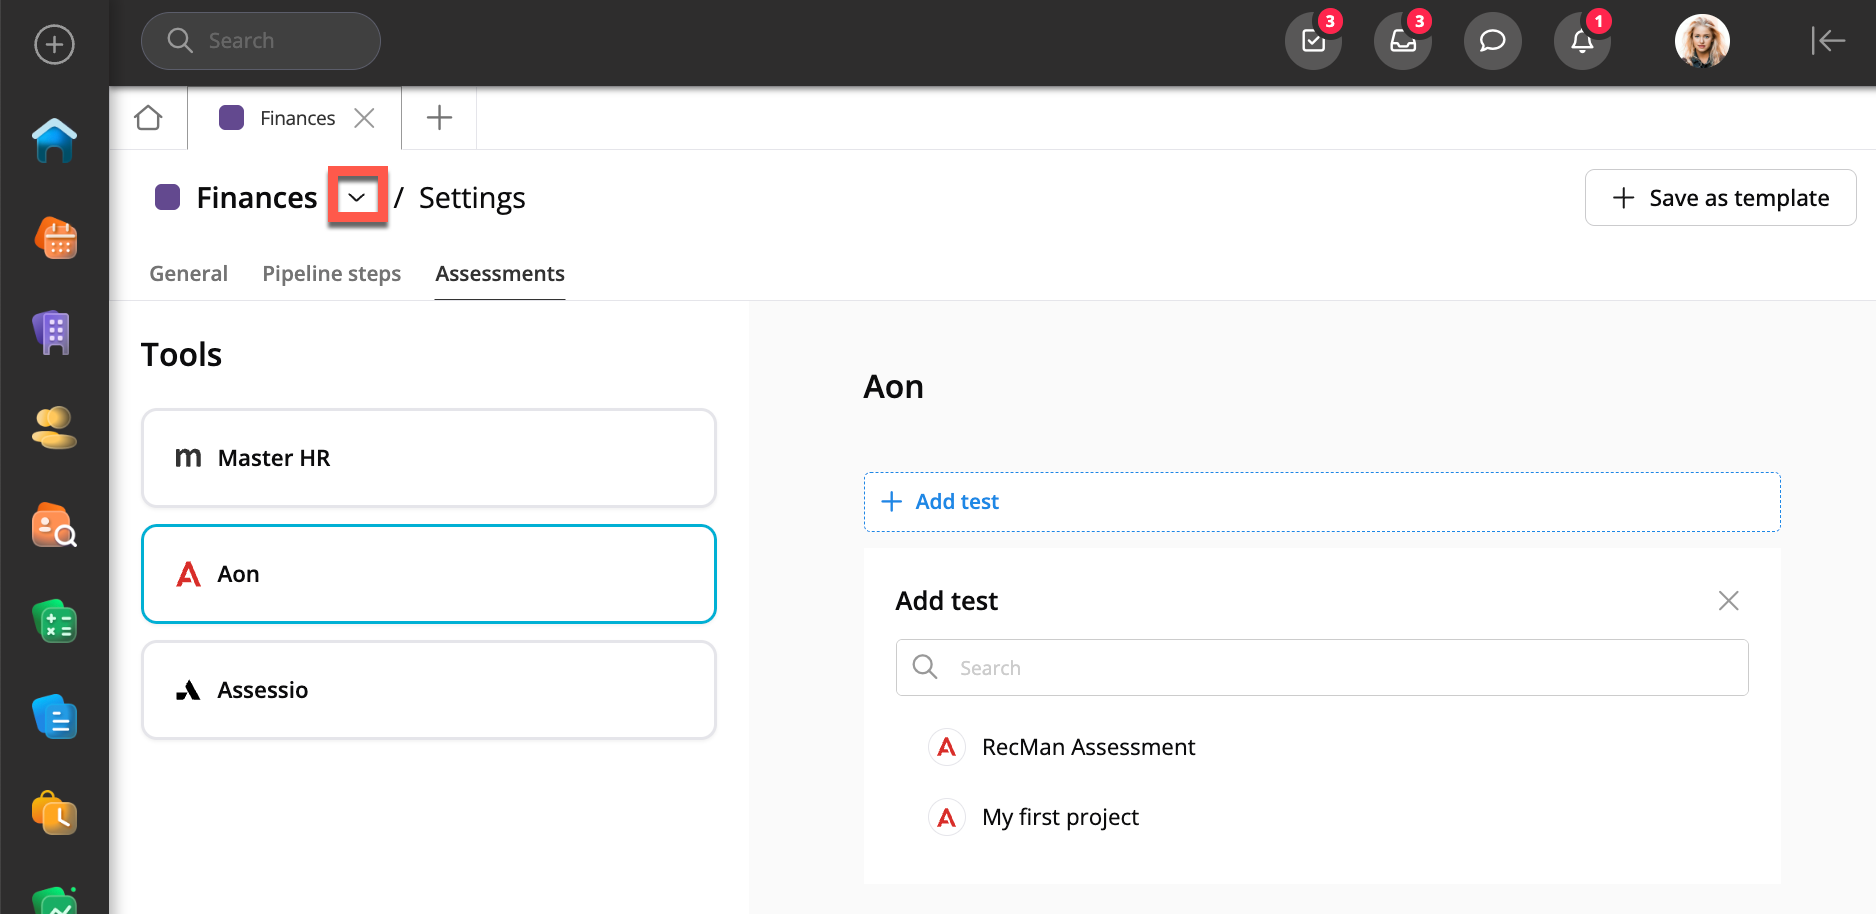This screenshot has width=1876, height=914.
Task: Switch to the General tab
Action: (188, 274)
